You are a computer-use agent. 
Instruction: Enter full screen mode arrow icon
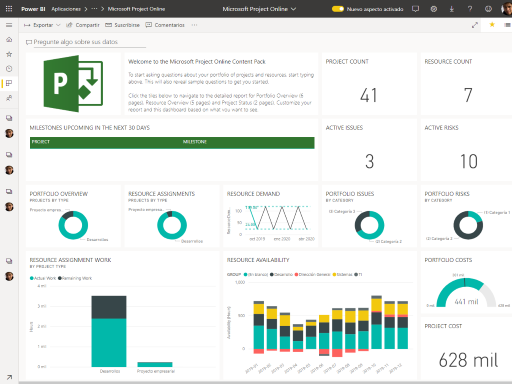pyautogui.click(x=475, y=25)
